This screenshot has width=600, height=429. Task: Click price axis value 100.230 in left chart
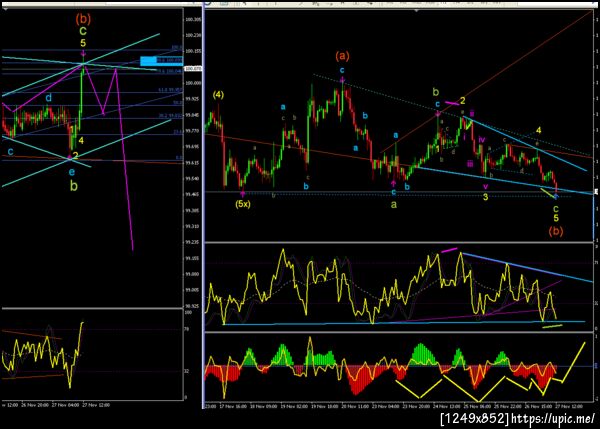click(193, 35)
